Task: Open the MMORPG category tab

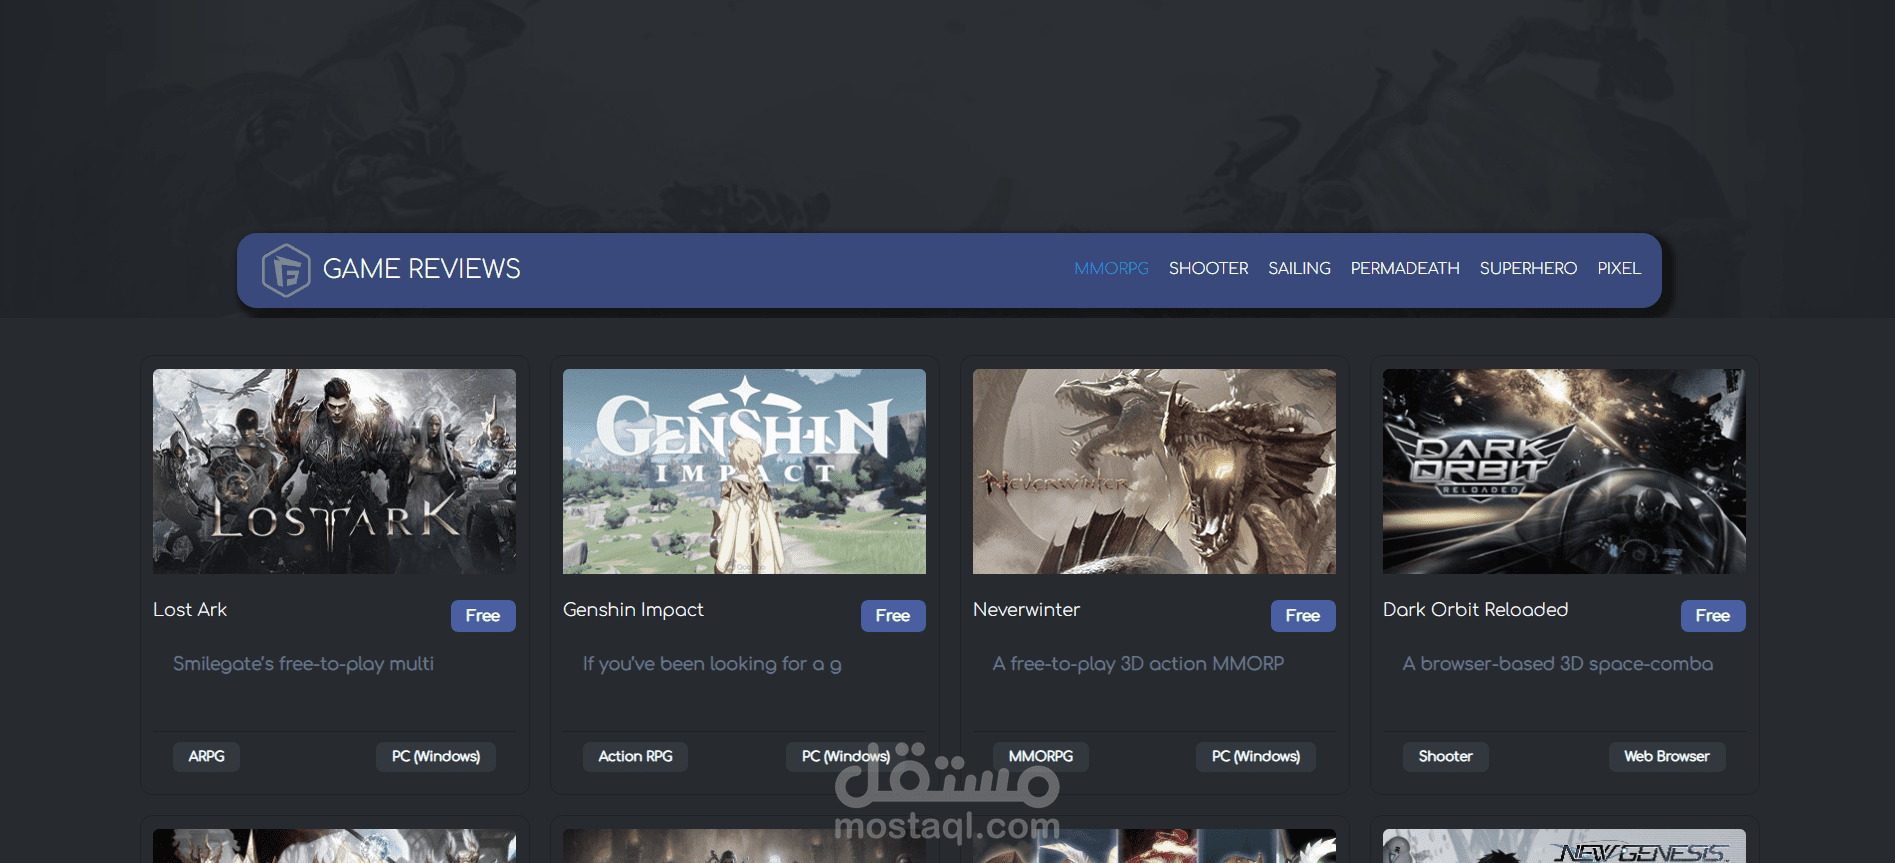Action: coord(1111,268)
